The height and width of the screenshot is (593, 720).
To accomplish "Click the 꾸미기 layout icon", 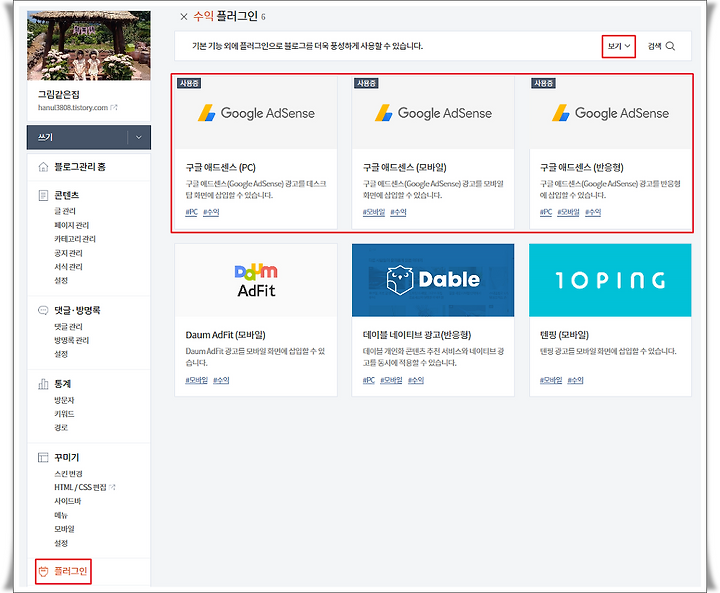I will click(43, 457).
